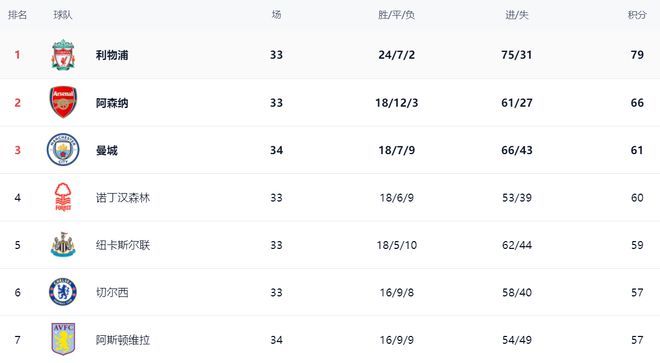Select the 胜/平/负 column header
Screen dimensions: 660x363
tap(397, 15)
